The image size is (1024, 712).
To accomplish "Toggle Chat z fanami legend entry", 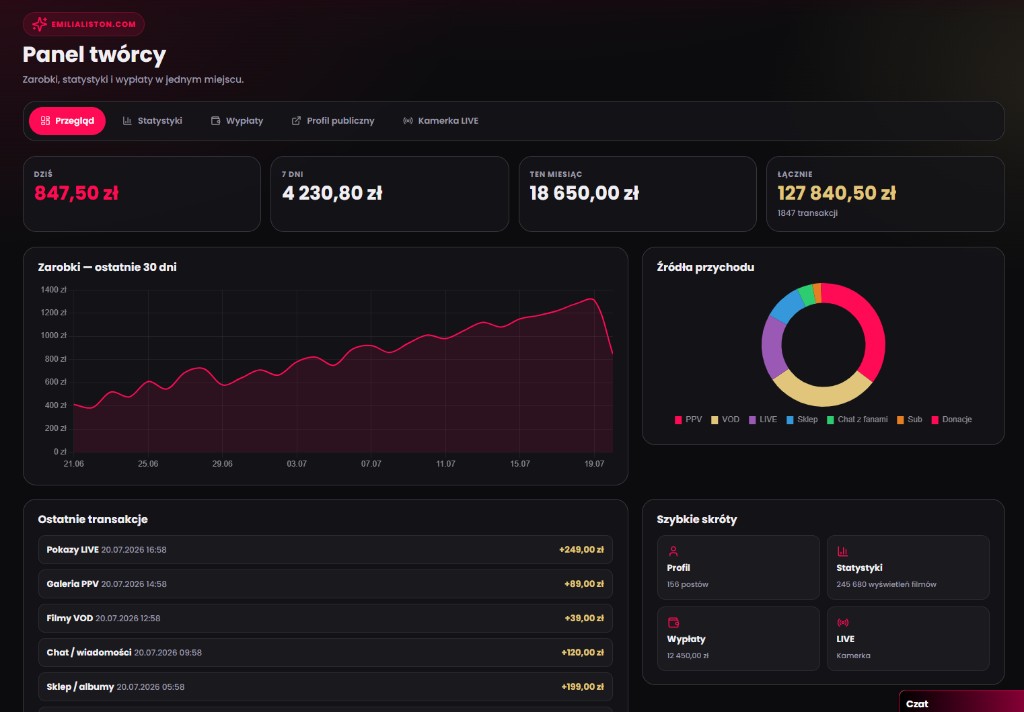I will click(x=857, y=419).
